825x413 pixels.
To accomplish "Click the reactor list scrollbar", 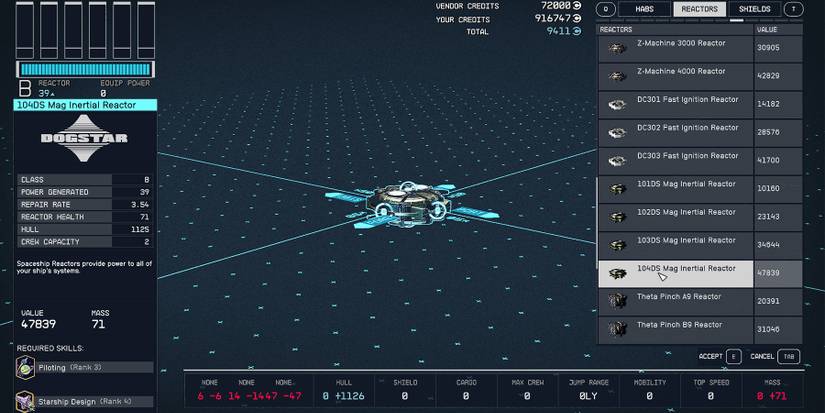I will pos(596,221).
